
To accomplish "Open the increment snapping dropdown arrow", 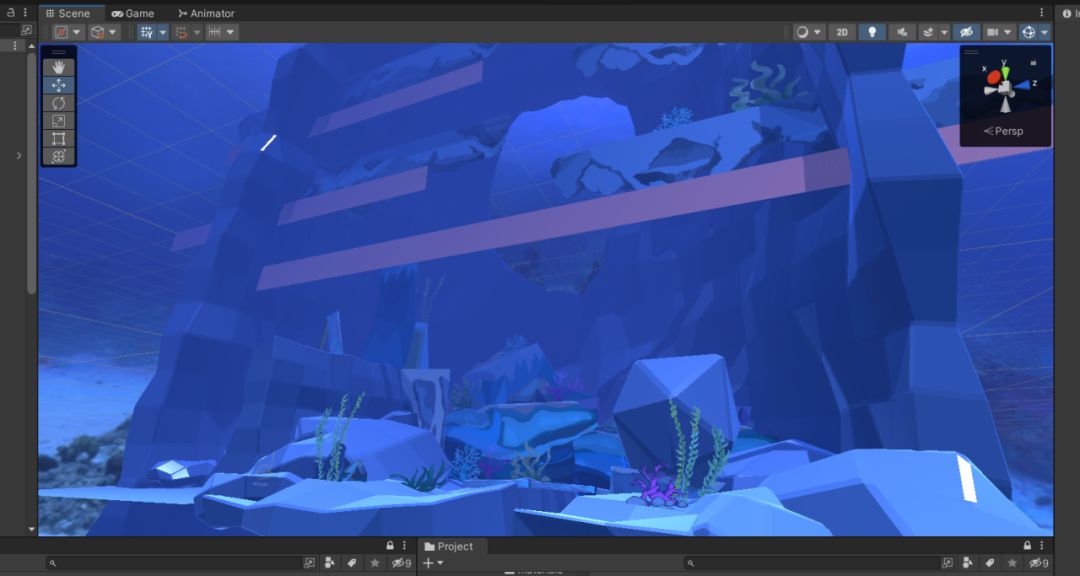I will click(231, 32).
